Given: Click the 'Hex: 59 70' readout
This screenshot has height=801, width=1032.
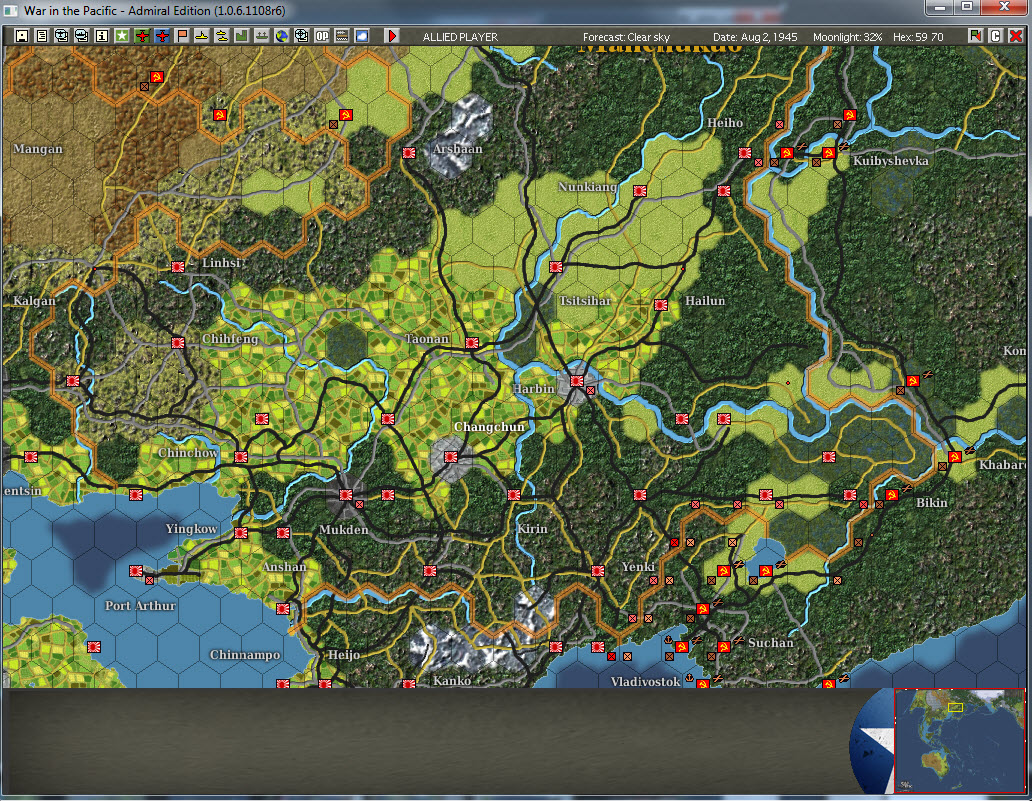Looking at the screenshot, I should point(917,37).
